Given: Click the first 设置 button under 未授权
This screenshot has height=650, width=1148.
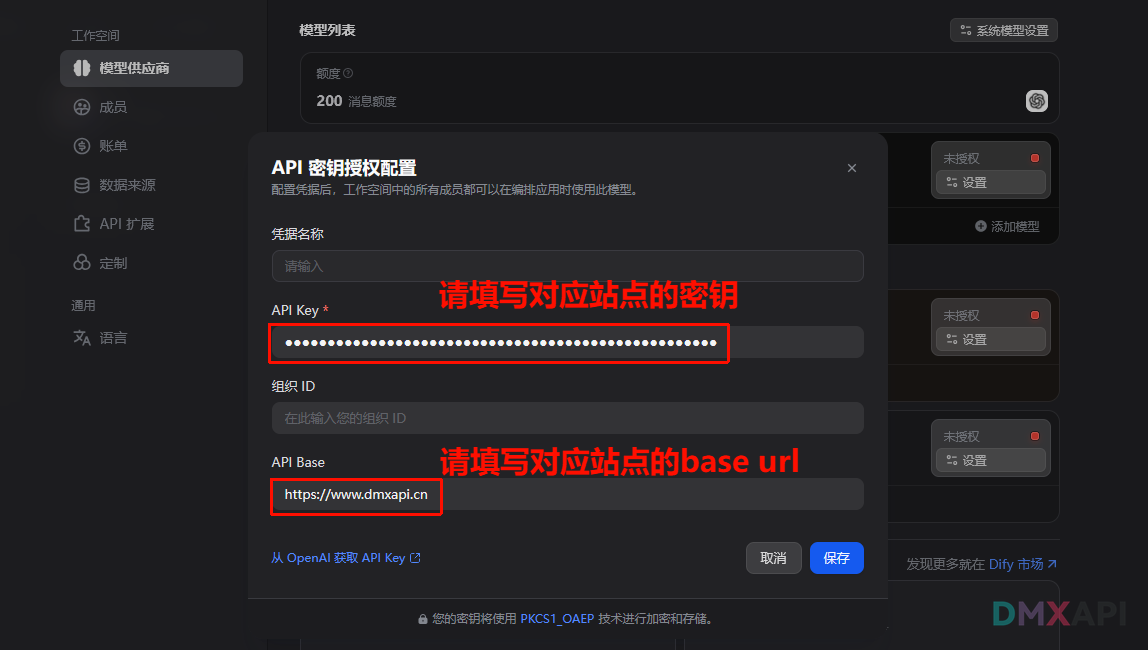Looking at the screenshot, I should coord(991,182).
